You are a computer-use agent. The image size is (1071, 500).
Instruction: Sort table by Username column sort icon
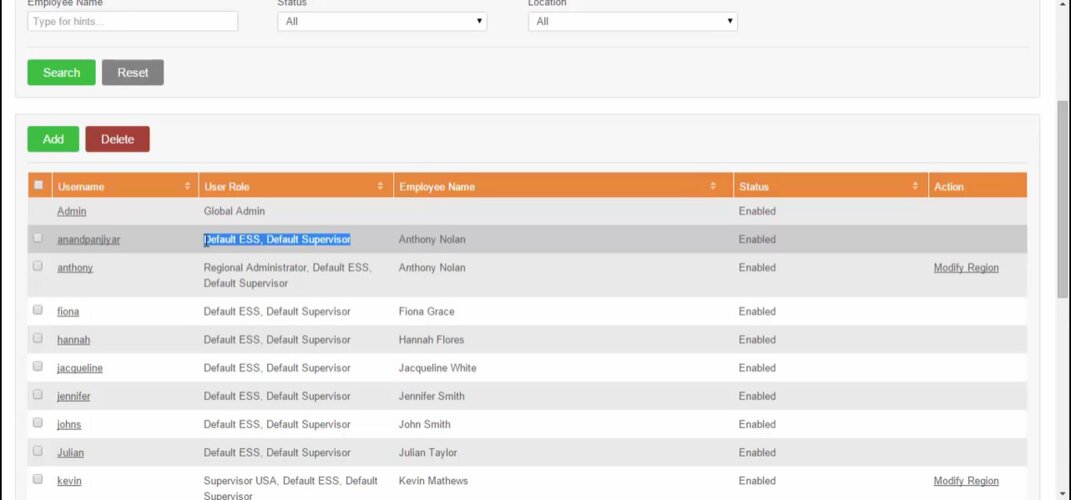(188, 187)
